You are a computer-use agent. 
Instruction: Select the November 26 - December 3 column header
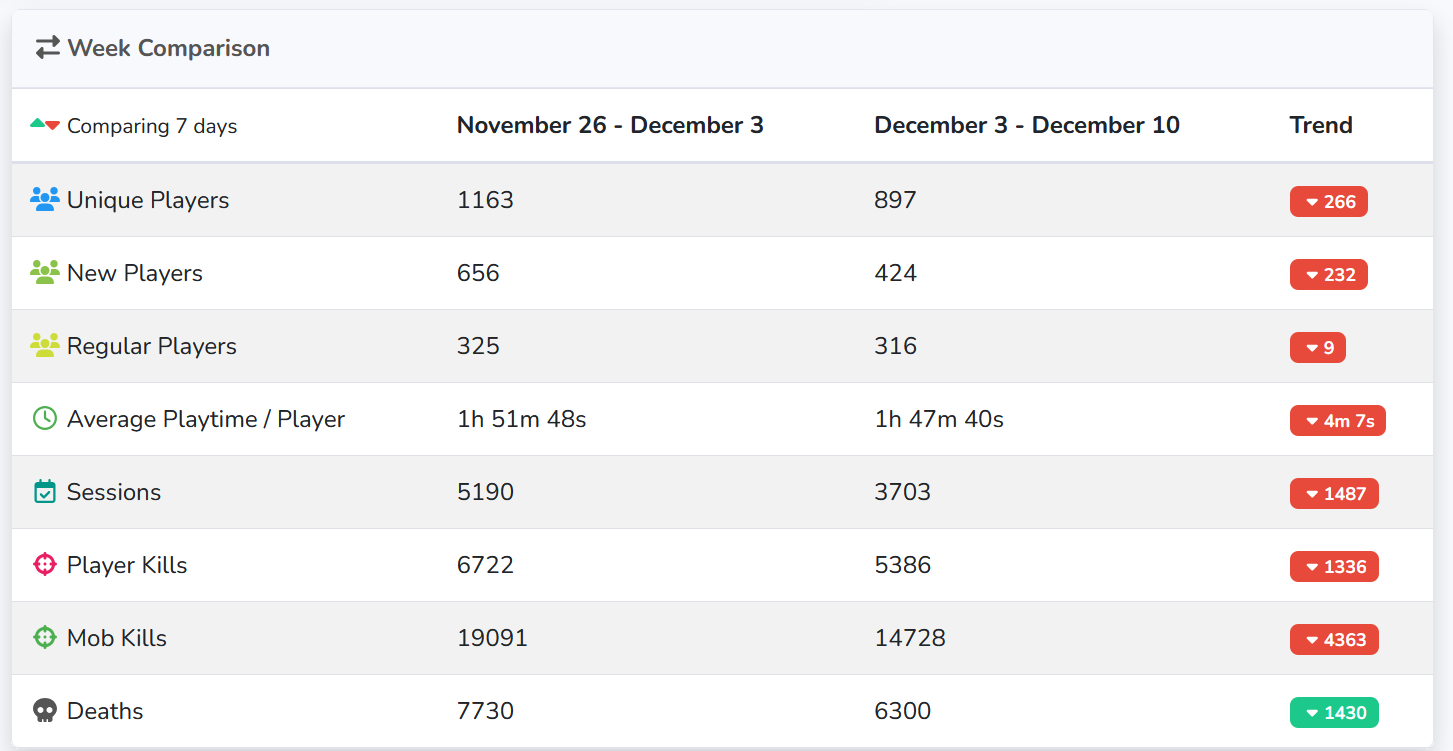(610, 125)
